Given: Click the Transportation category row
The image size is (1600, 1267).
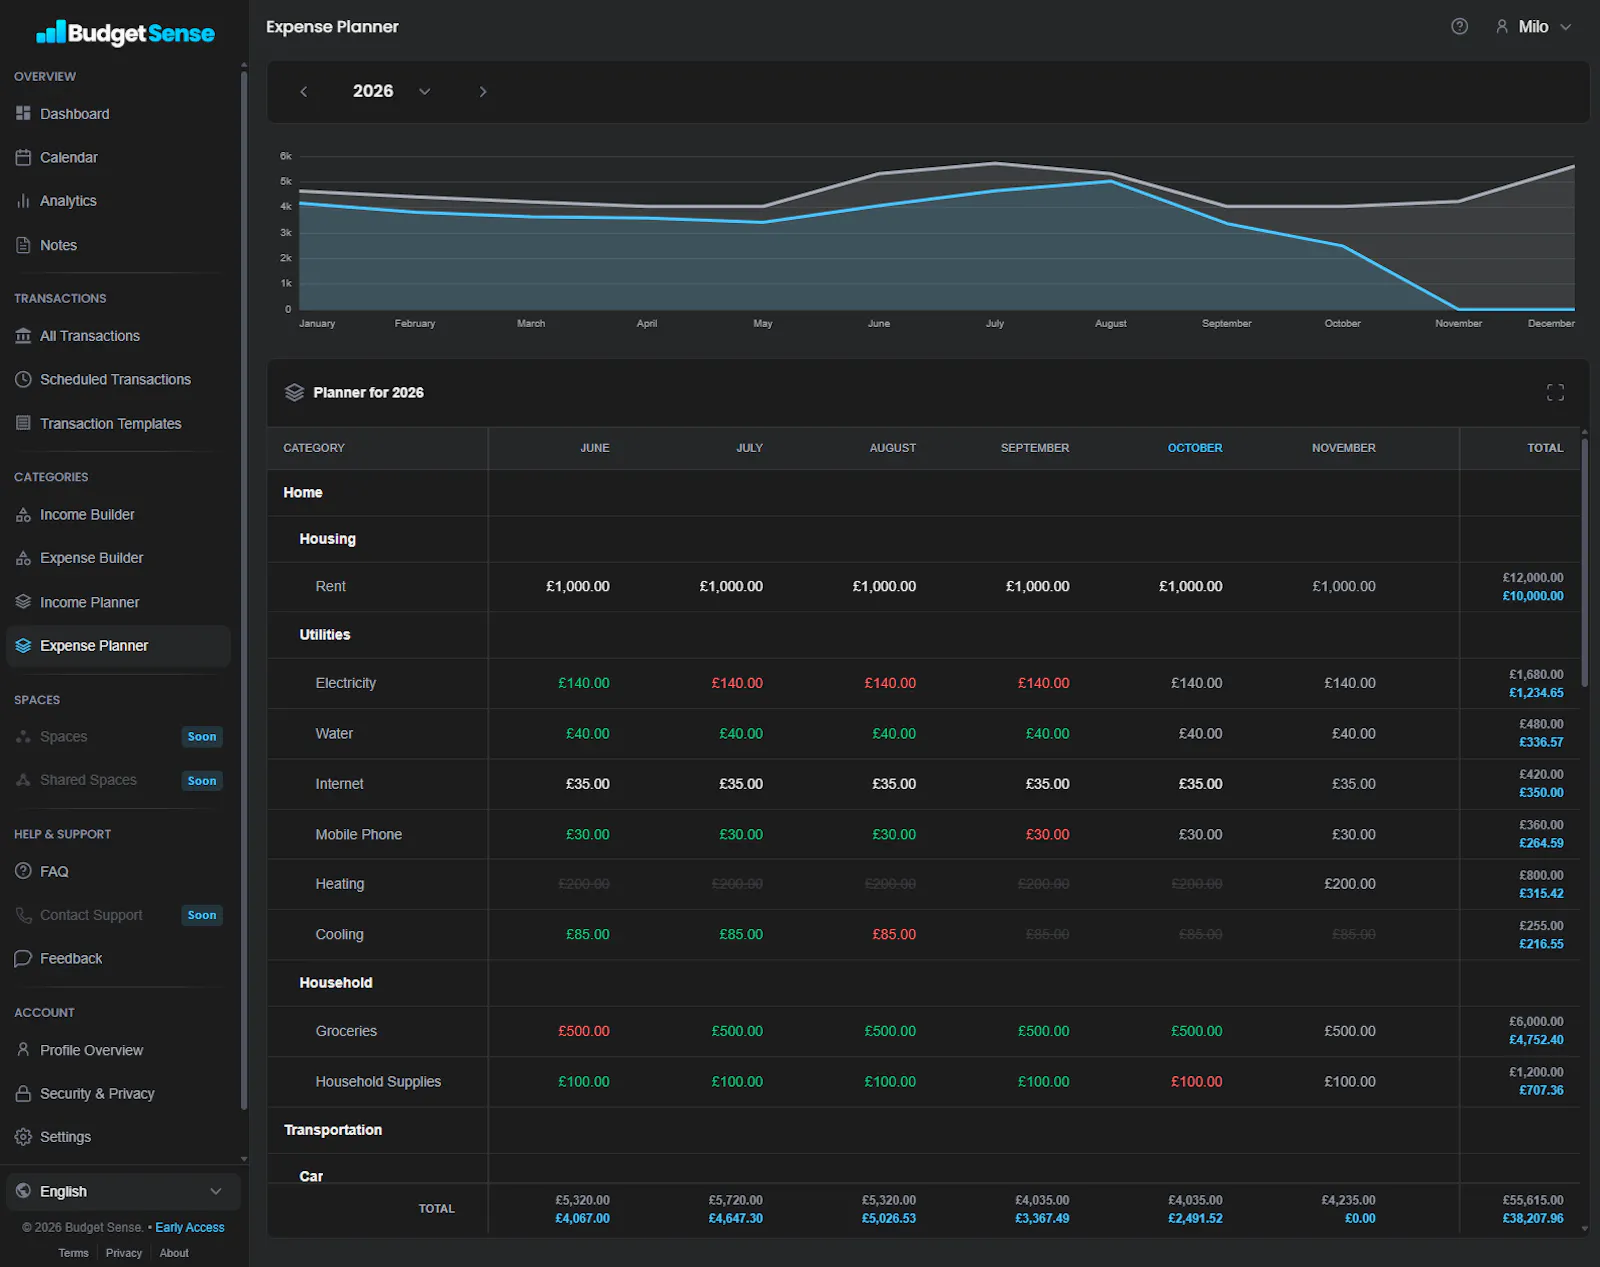Looking at the screenshot, I should coord(924,1130).
